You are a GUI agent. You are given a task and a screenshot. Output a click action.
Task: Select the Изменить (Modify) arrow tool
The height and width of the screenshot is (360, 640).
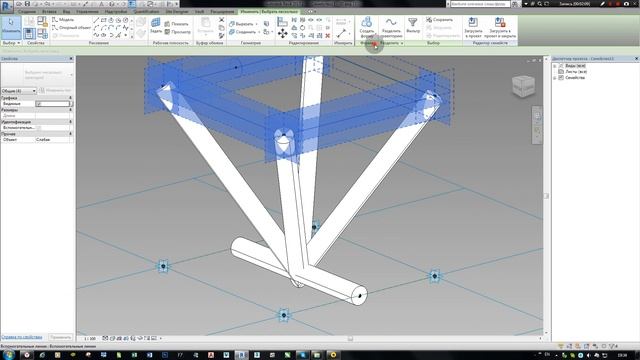click(x=11, y=27)
